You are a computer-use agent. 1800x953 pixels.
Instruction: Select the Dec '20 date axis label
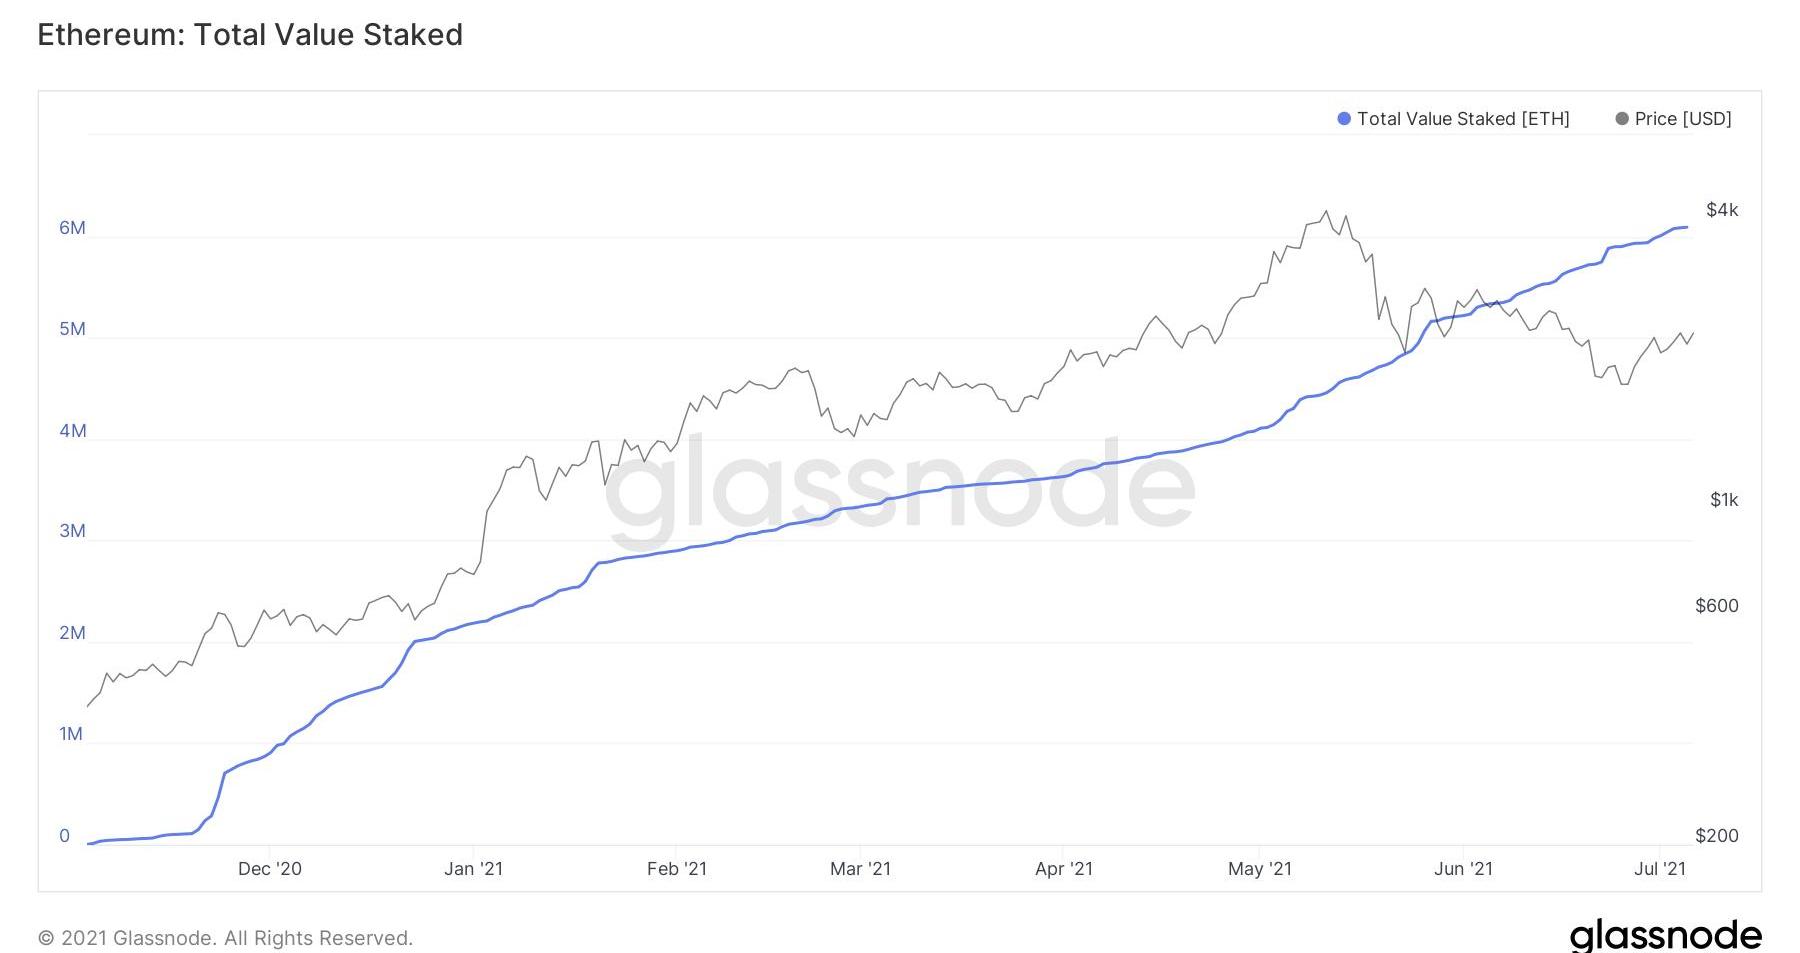(x=270, y=869)
